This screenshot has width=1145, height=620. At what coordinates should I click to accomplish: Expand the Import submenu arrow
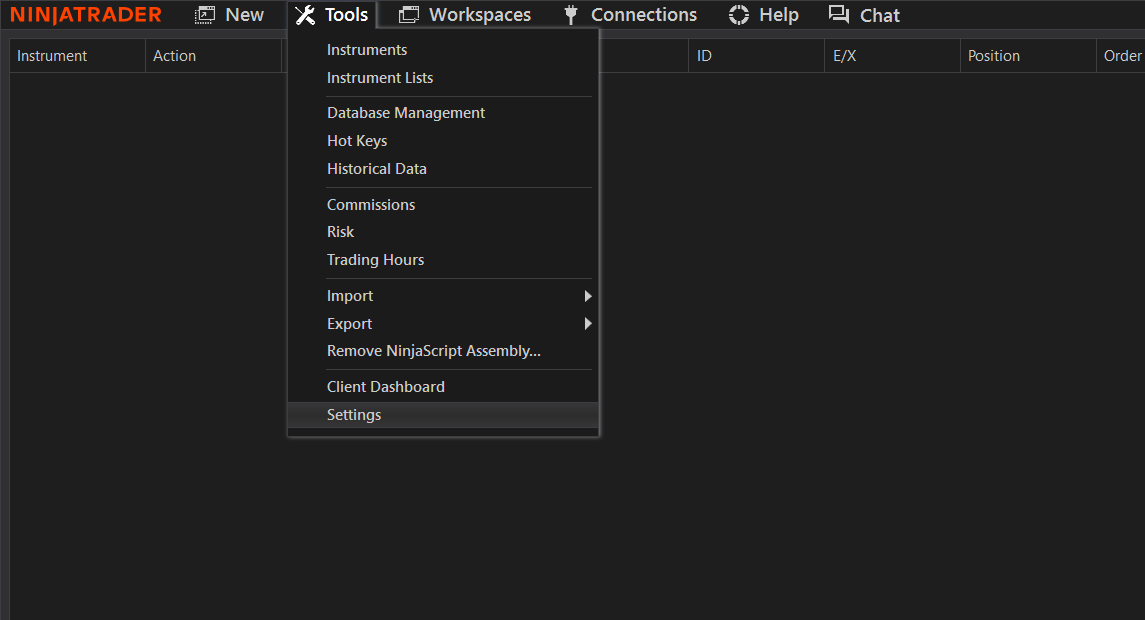(588, 296)
